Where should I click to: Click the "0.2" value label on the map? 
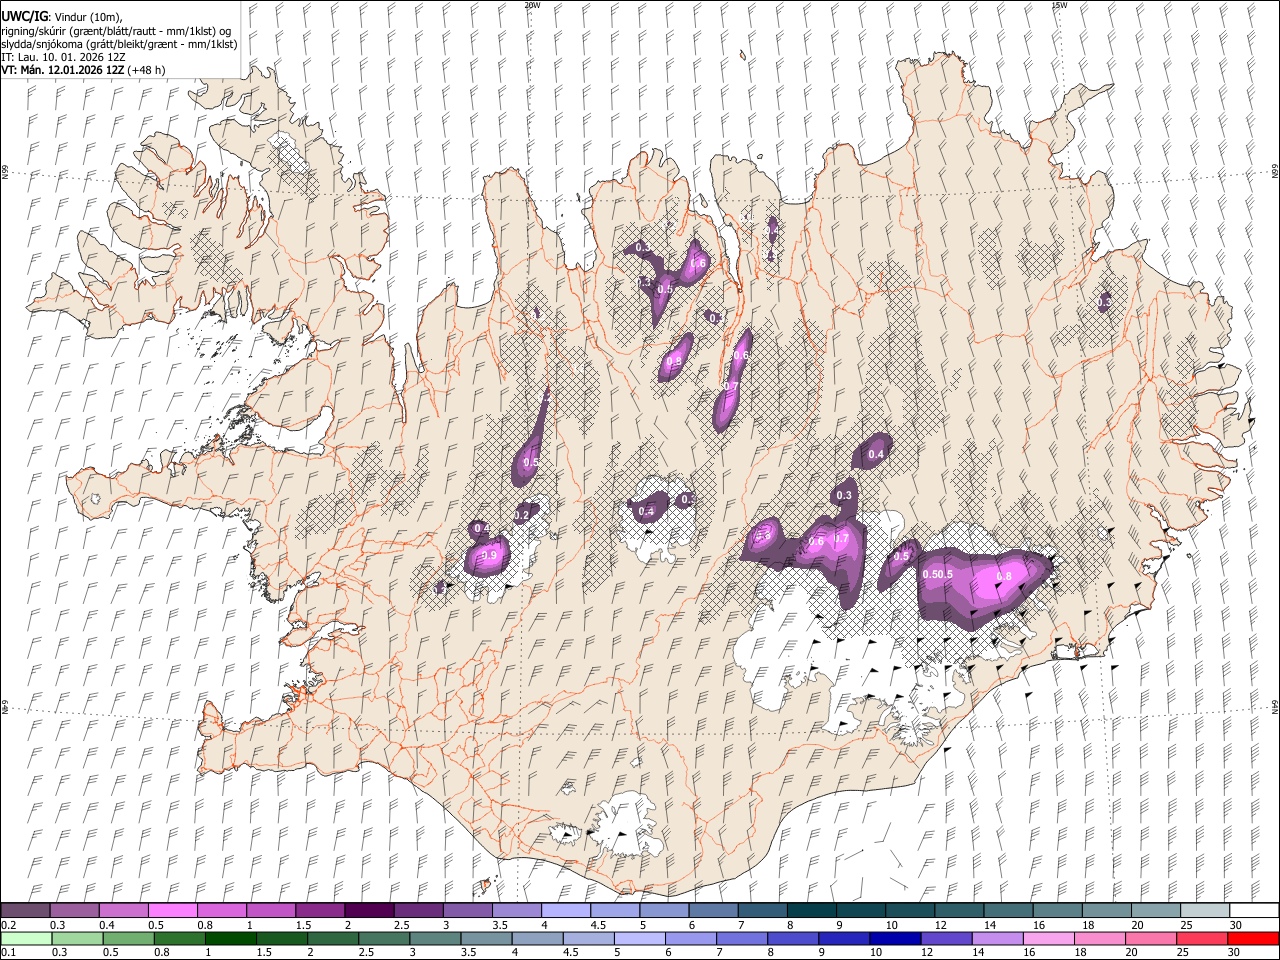(521, 515)
